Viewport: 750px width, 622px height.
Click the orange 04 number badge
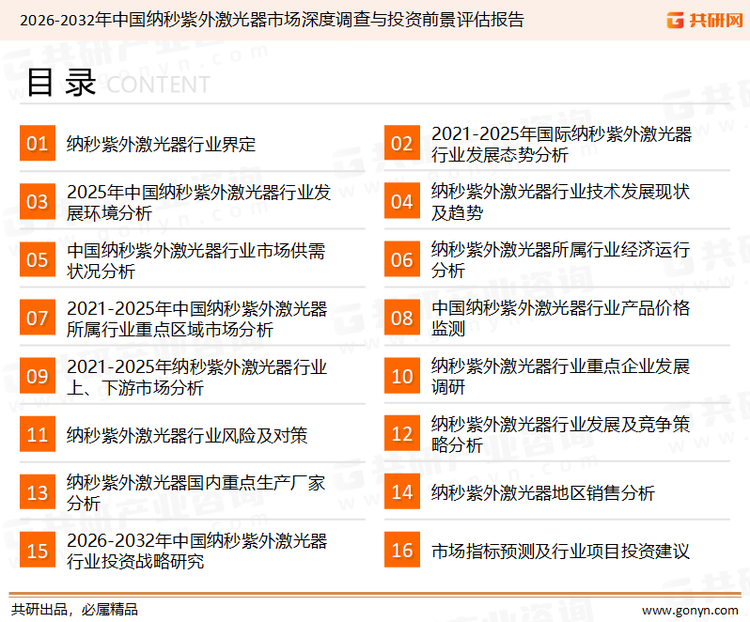tap(402, 201)
